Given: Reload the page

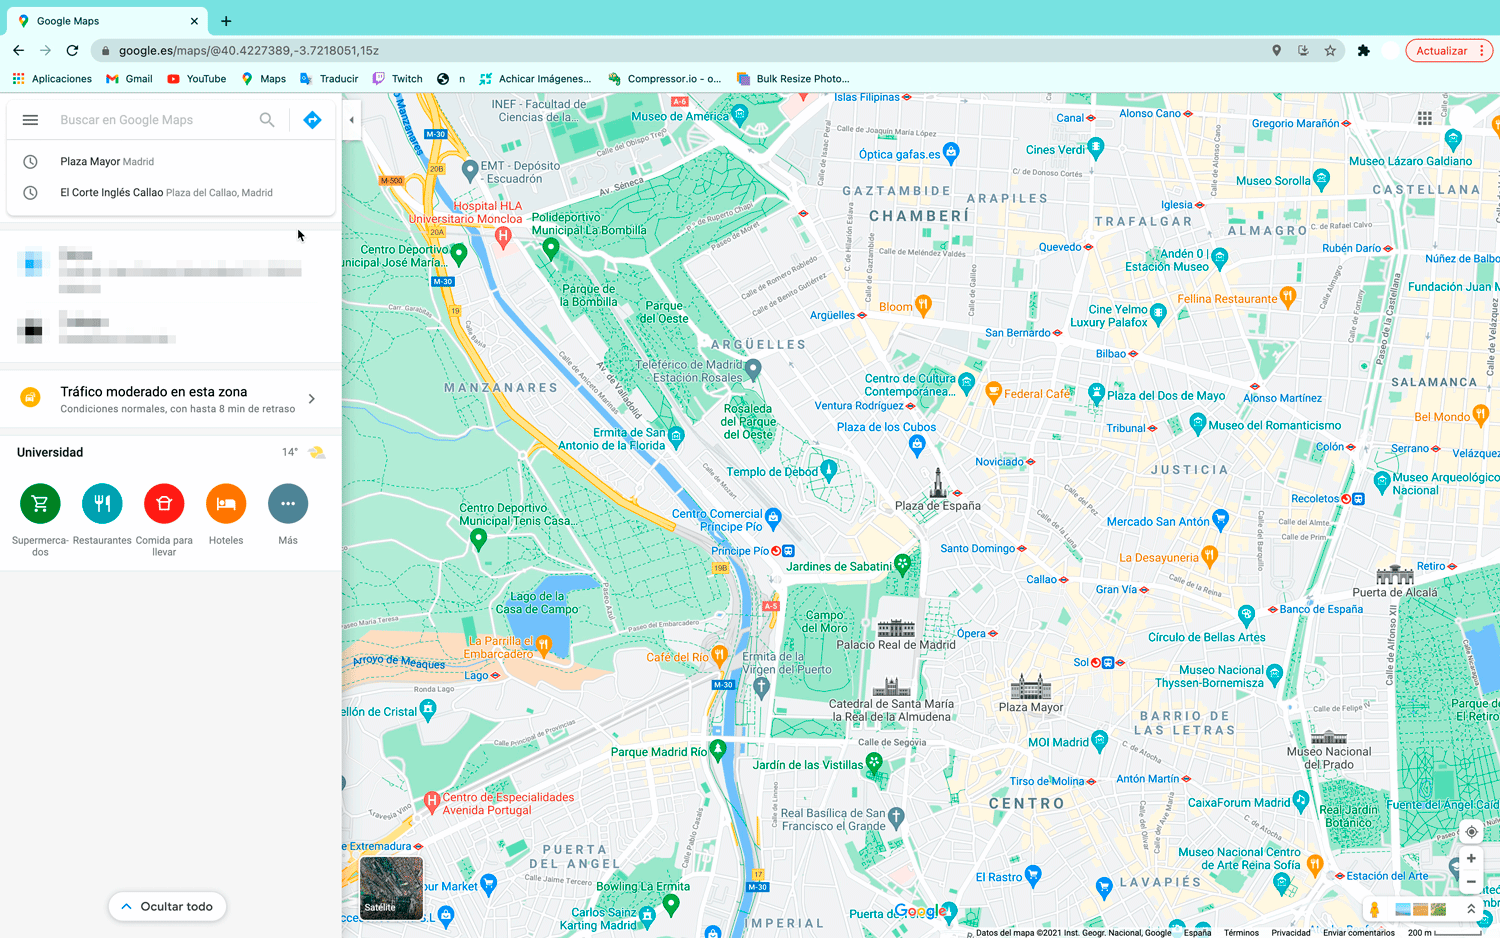Looking at the screenshot, I should [72, 50].
